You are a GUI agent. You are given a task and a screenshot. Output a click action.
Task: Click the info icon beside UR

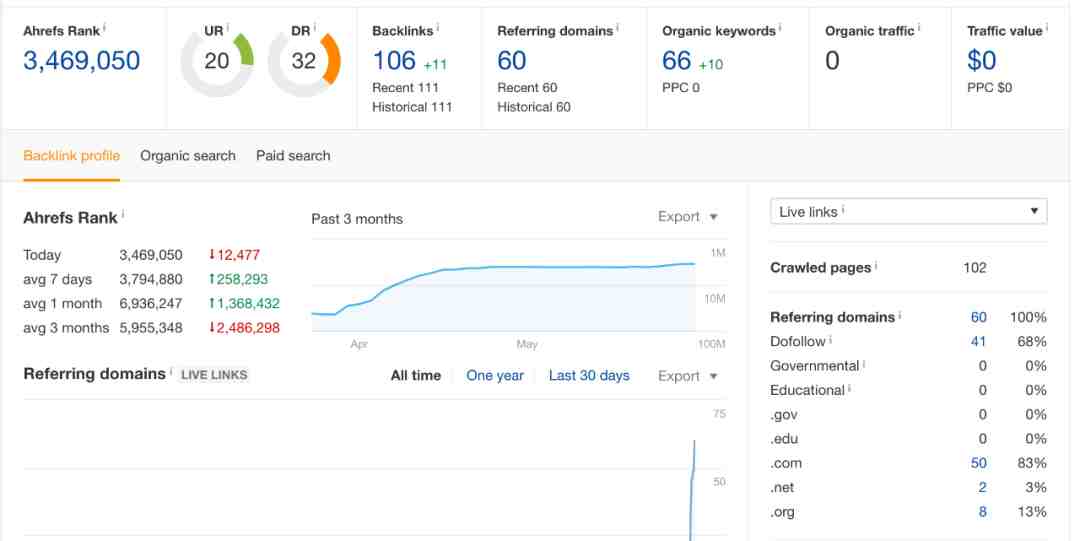click(x=228, y=28)
